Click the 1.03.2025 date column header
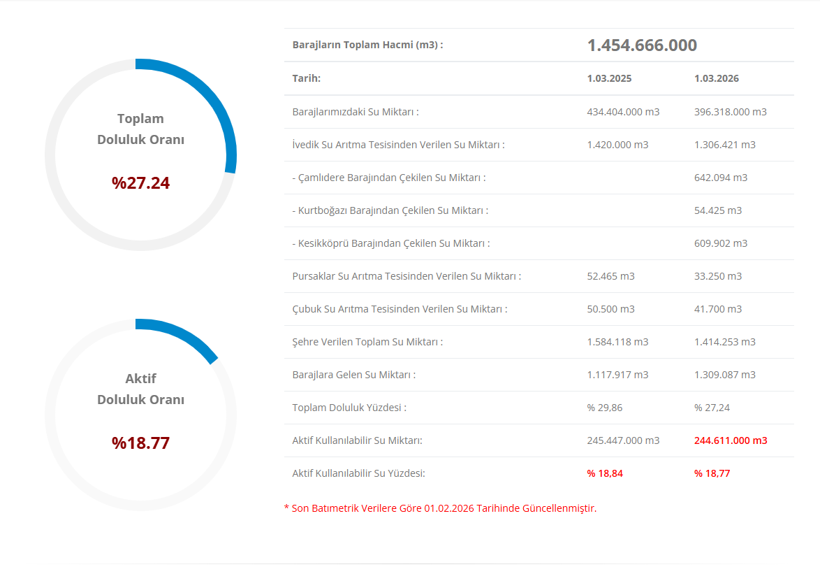820x567 pixels. [609, 78]
